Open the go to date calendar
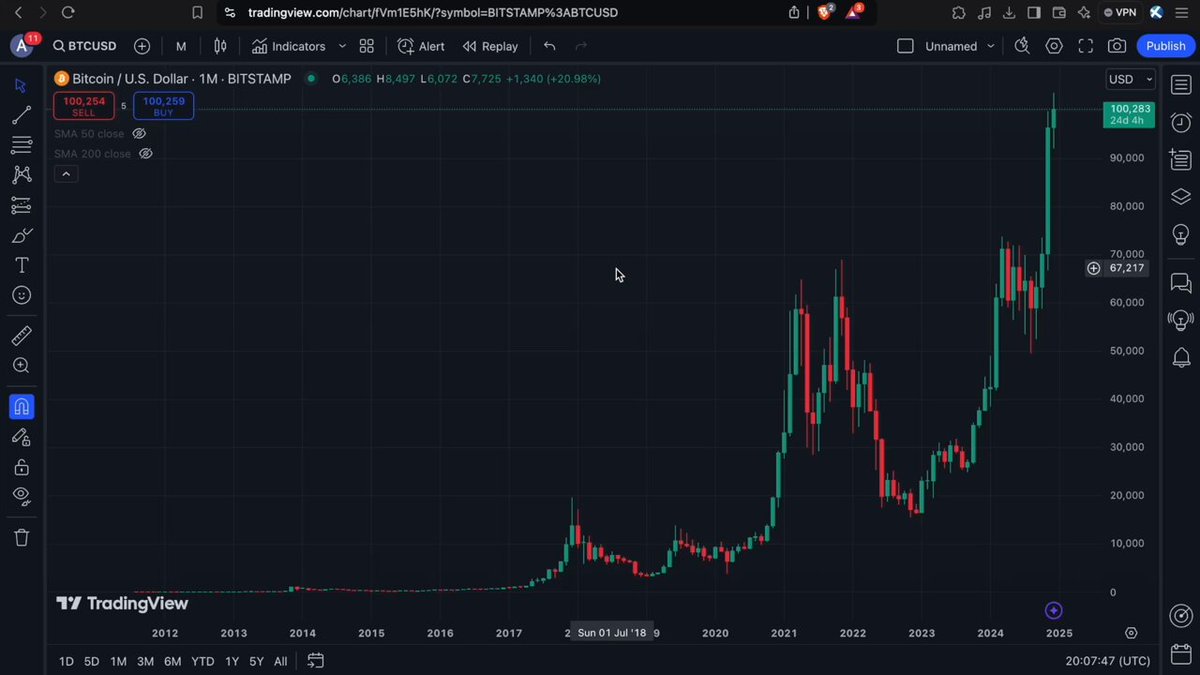The height and width of the screenshot is (675, 1200). tap(315, 660)
